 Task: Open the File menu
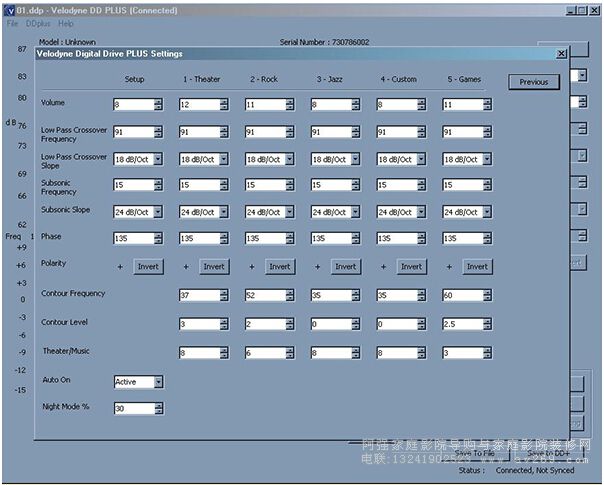coord(13,23)
